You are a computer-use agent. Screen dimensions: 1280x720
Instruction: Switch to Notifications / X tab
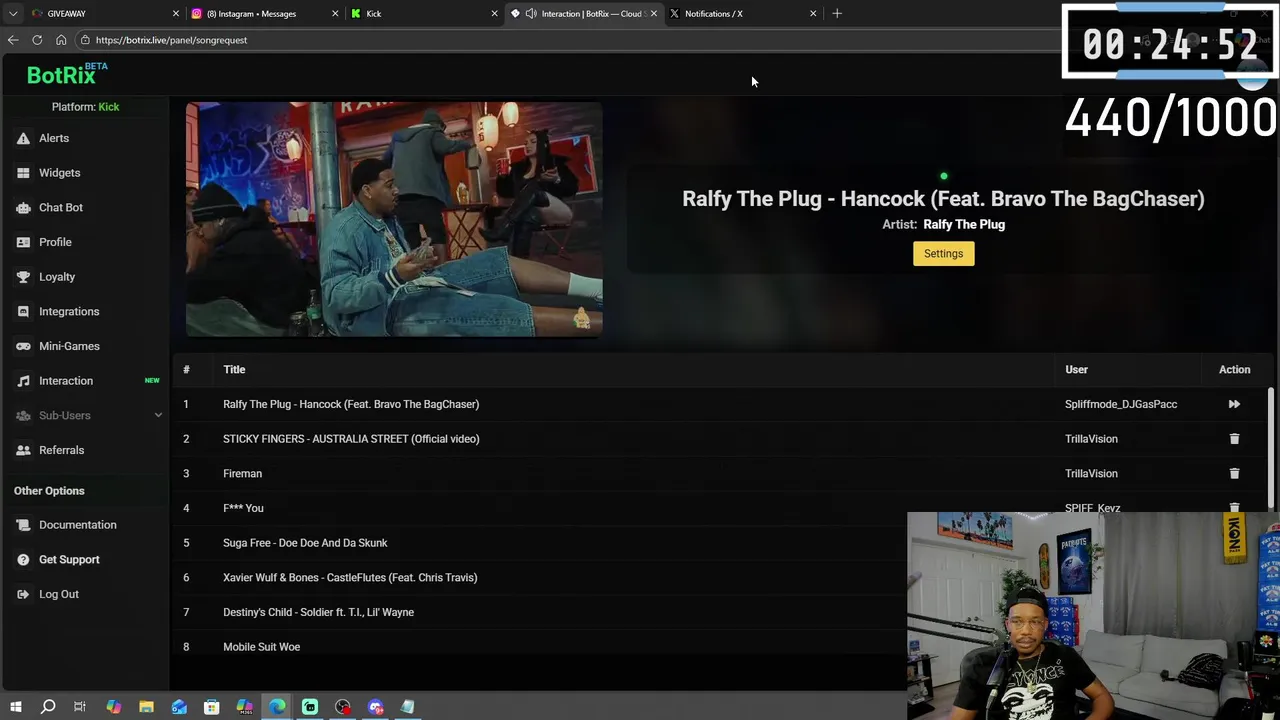(x=742, y=13)
